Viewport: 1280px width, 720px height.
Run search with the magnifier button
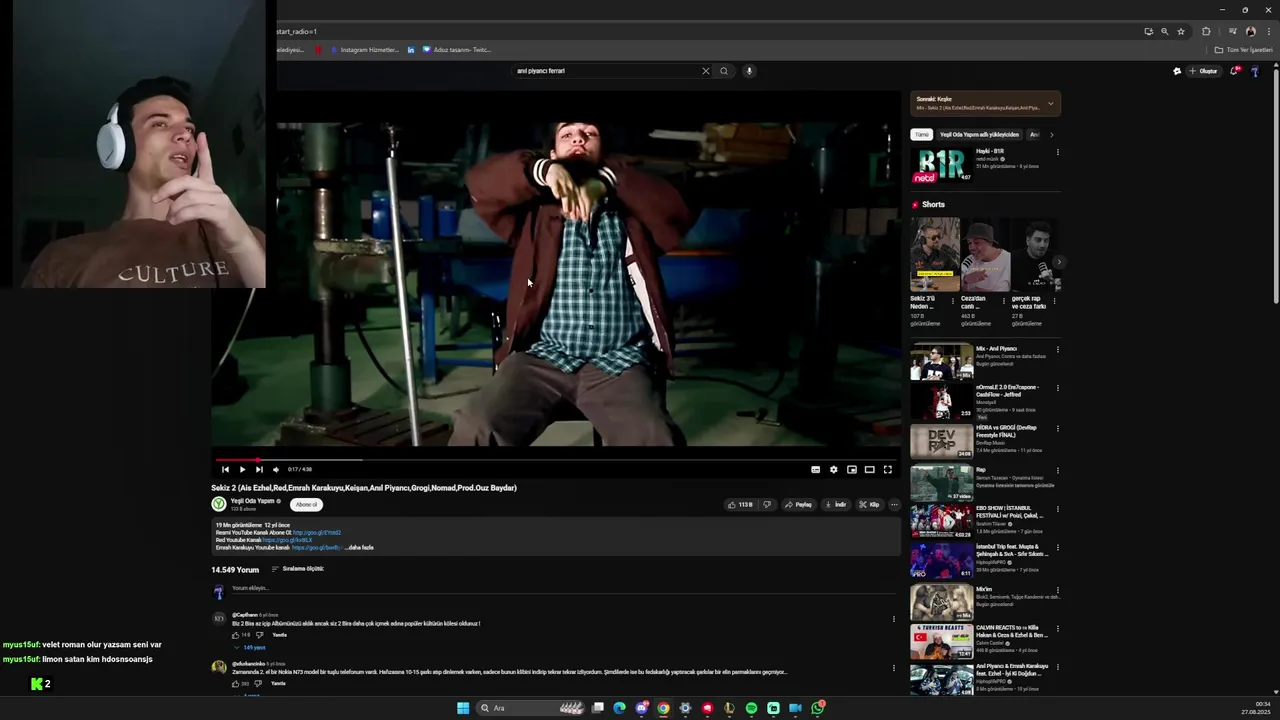(x=724, y=71)
